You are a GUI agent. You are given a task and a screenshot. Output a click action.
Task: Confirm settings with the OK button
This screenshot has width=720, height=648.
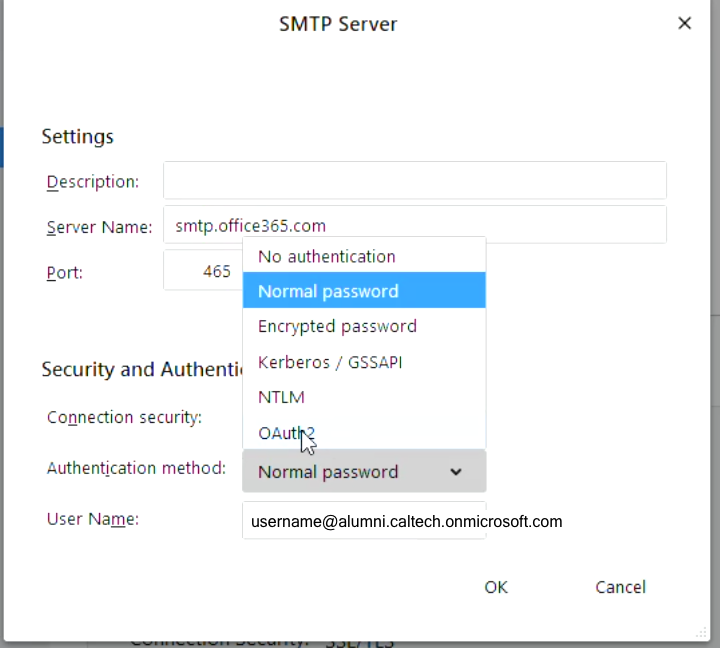click(496, 587)
